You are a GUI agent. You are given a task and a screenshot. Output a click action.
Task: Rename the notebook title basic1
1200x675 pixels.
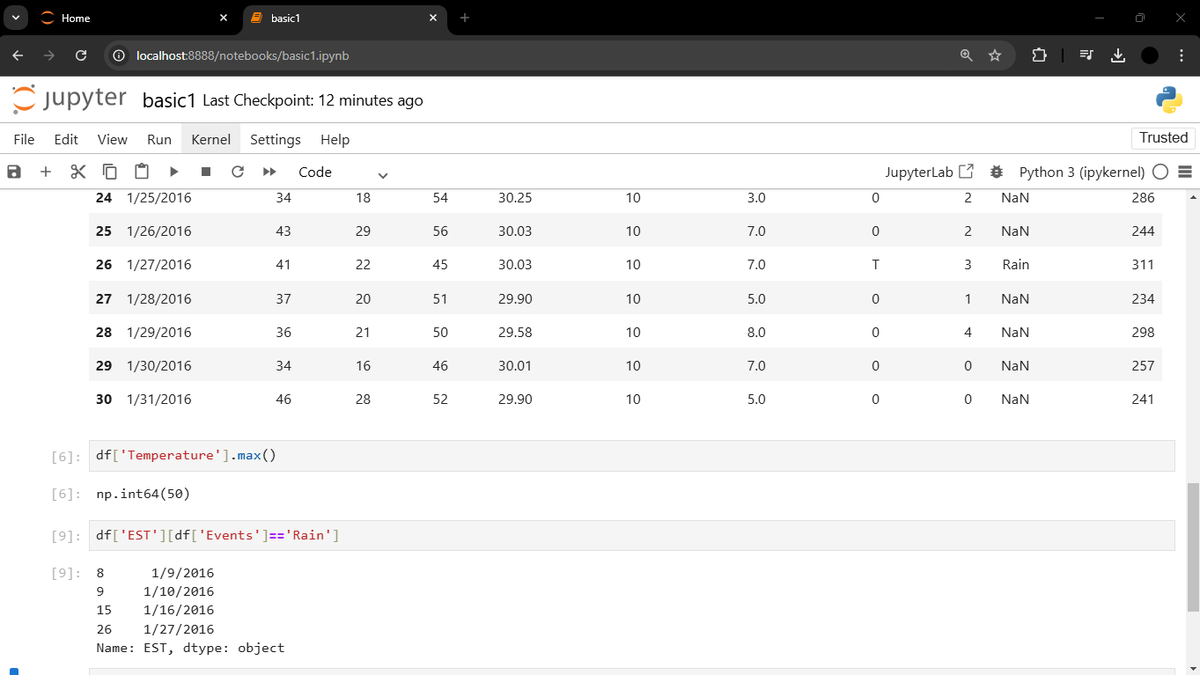170,100
